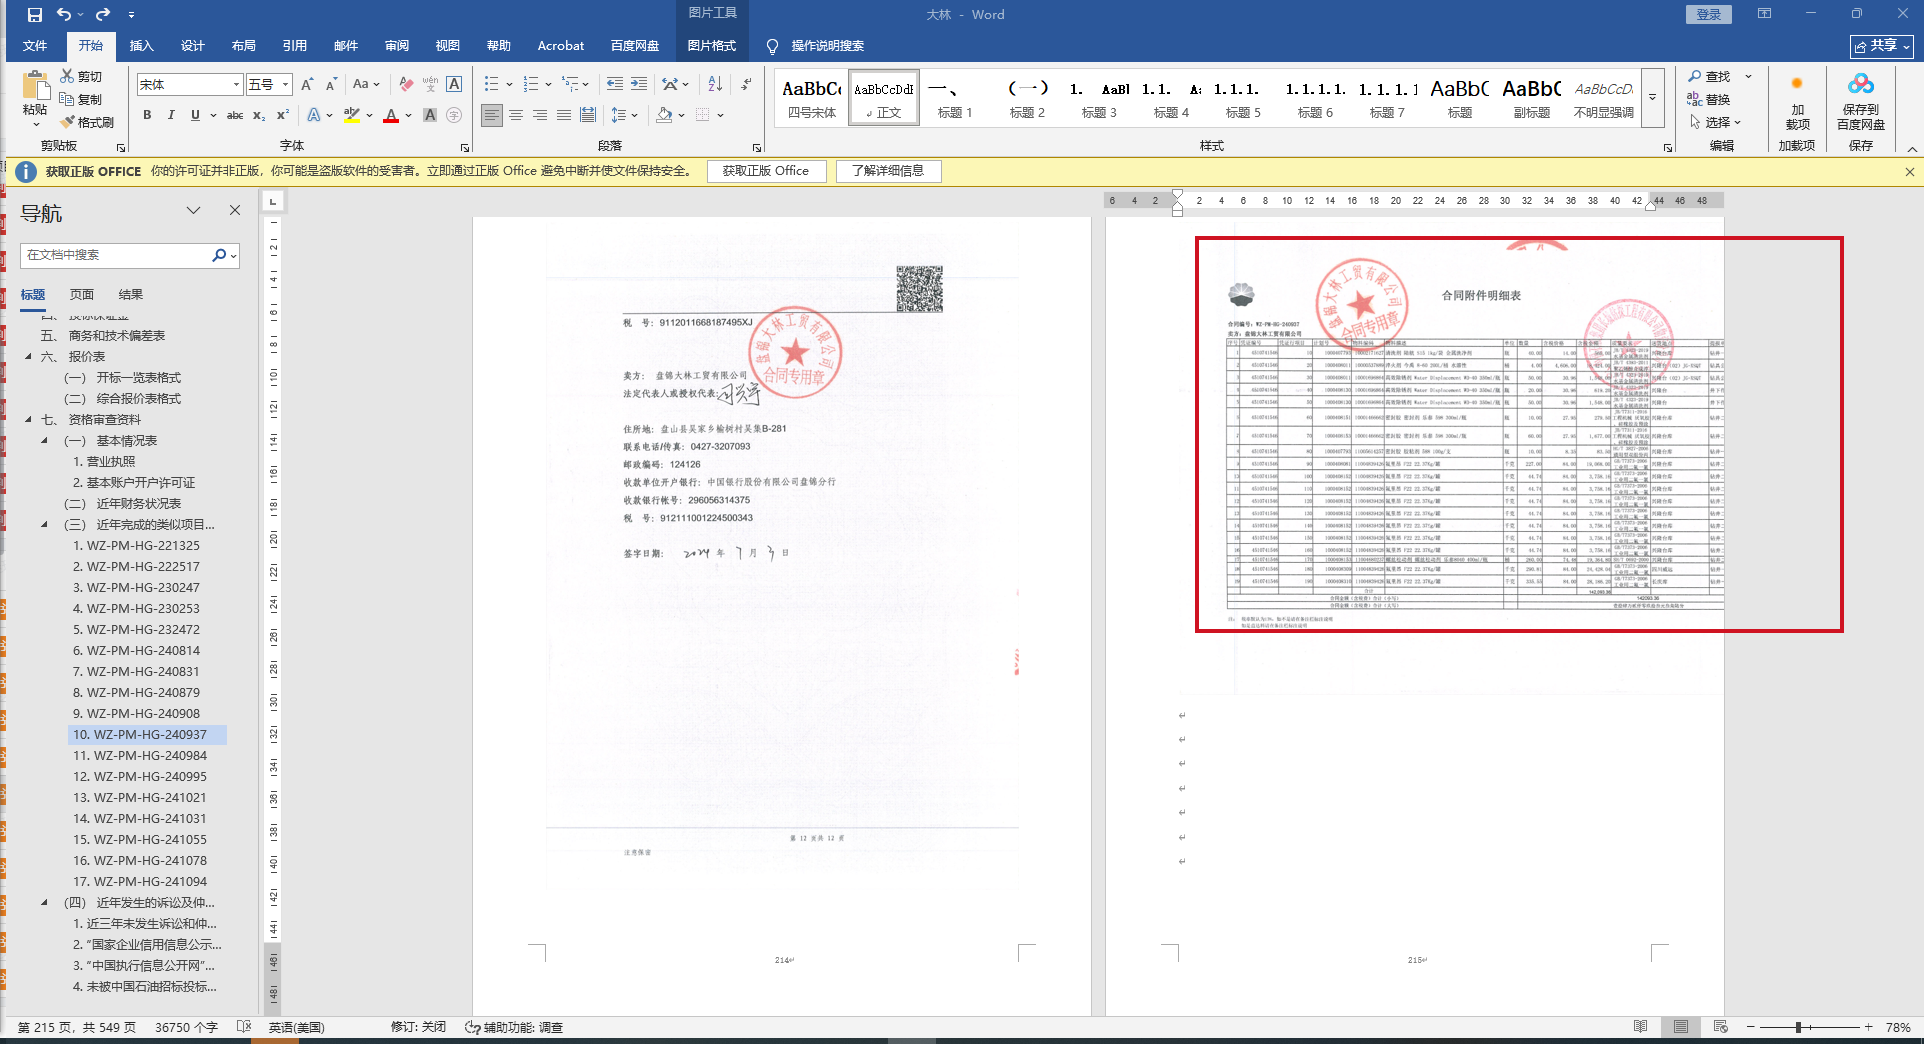Apply a numbered list
Viewport: 1924px width, 1044px height.
pyautogui.click(x=531, y=84)
